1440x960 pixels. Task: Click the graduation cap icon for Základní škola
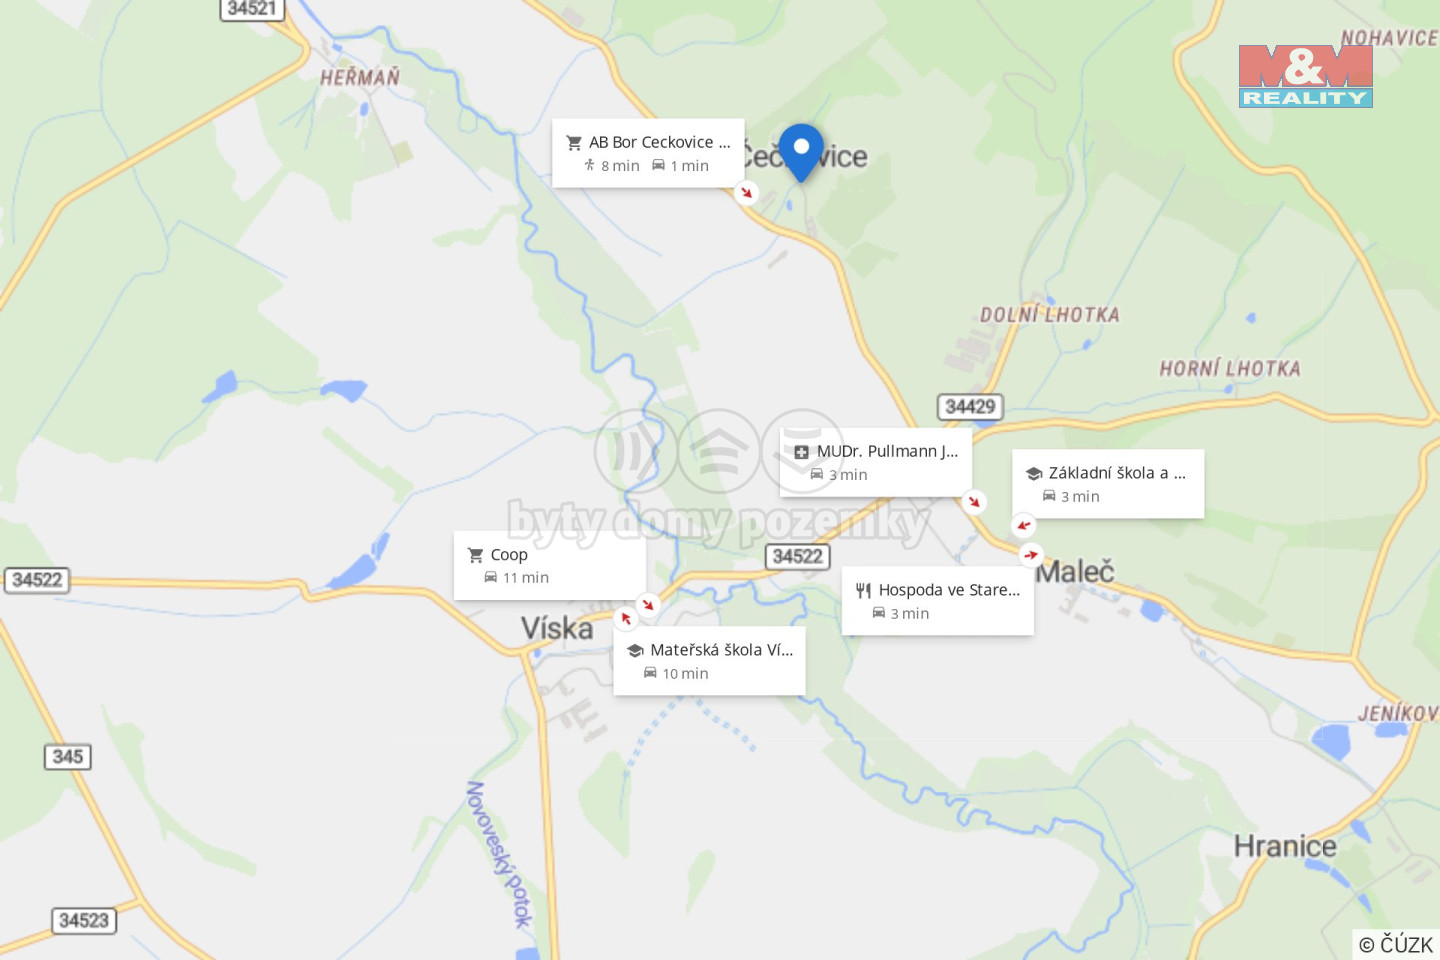(1034, 474)
